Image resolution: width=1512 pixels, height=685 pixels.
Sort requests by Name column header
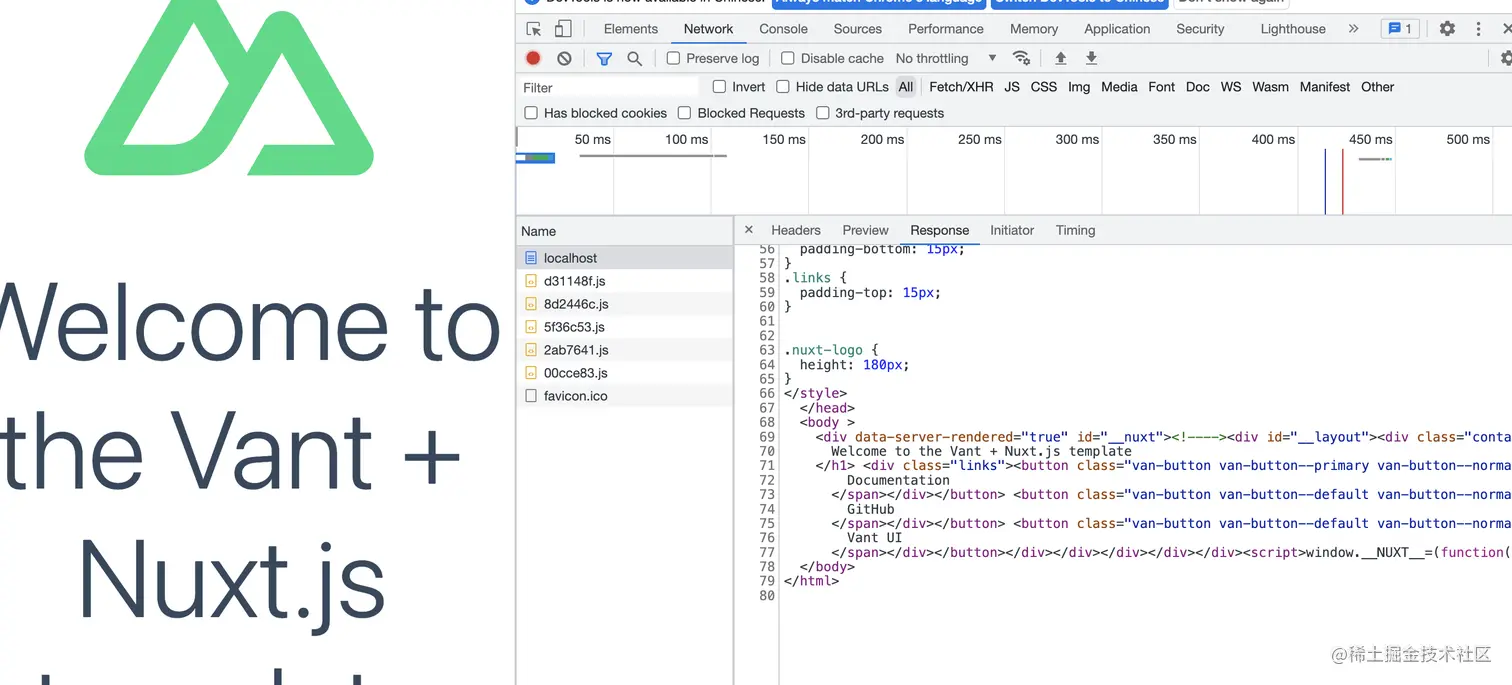625,231
